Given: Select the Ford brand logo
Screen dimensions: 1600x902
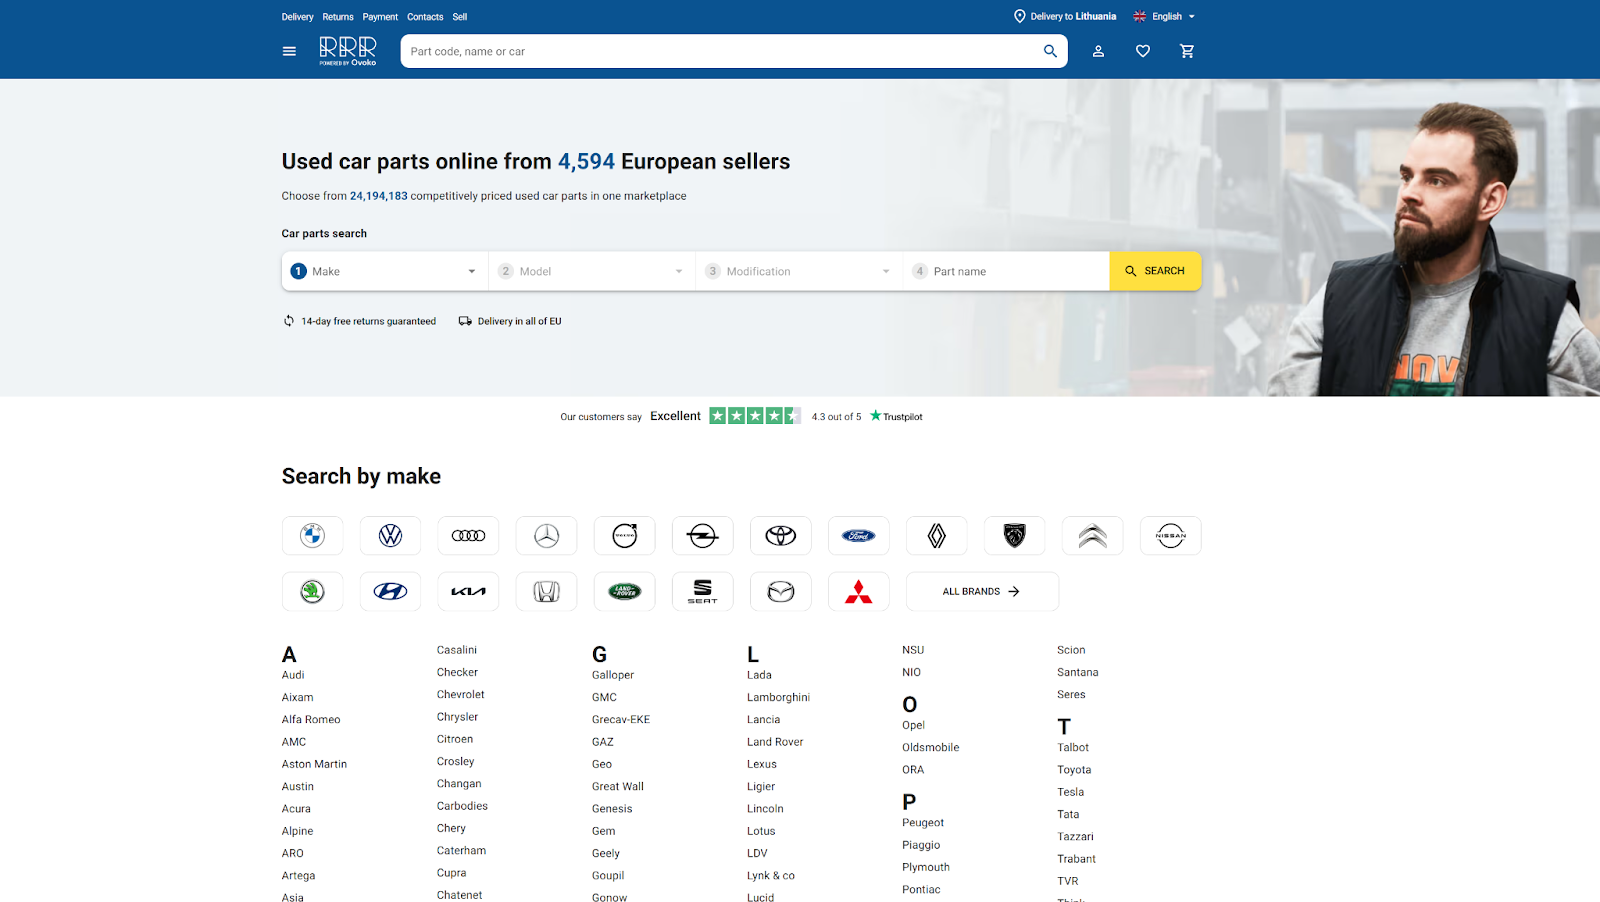Looking at the screenshot, I should tap(859, 536).
